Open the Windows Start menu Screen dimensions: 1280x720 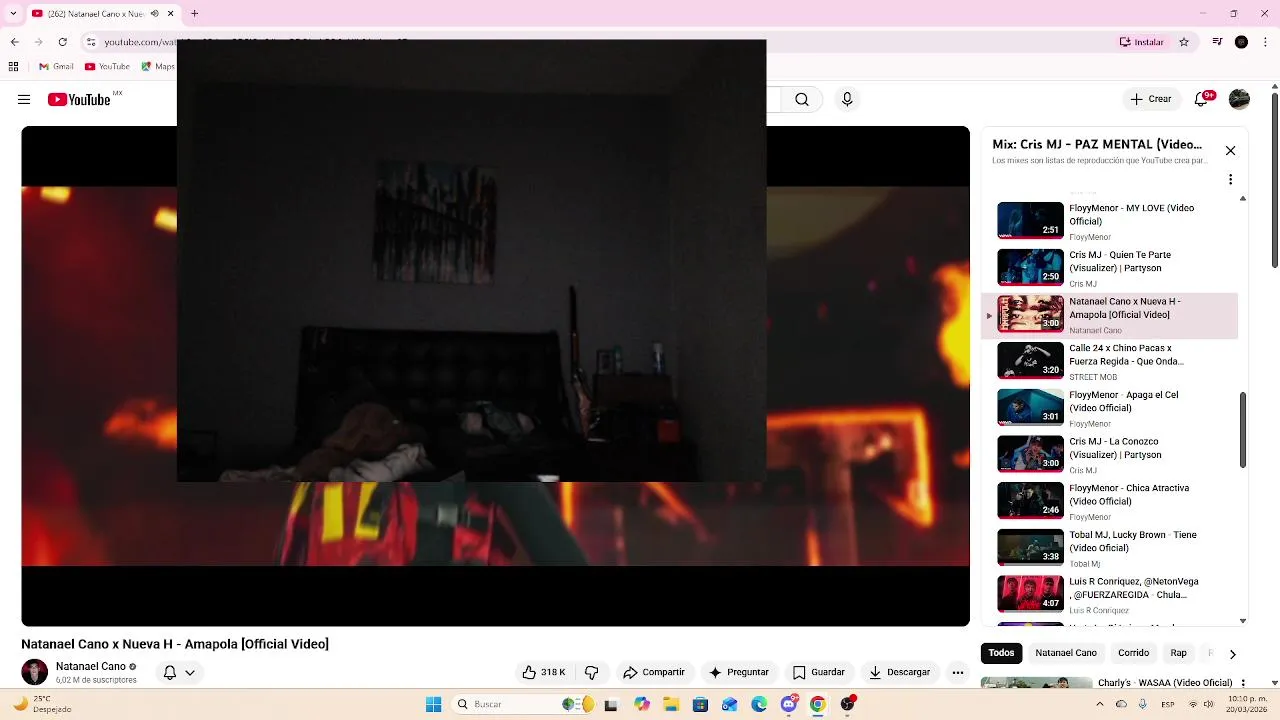point(433,704)
